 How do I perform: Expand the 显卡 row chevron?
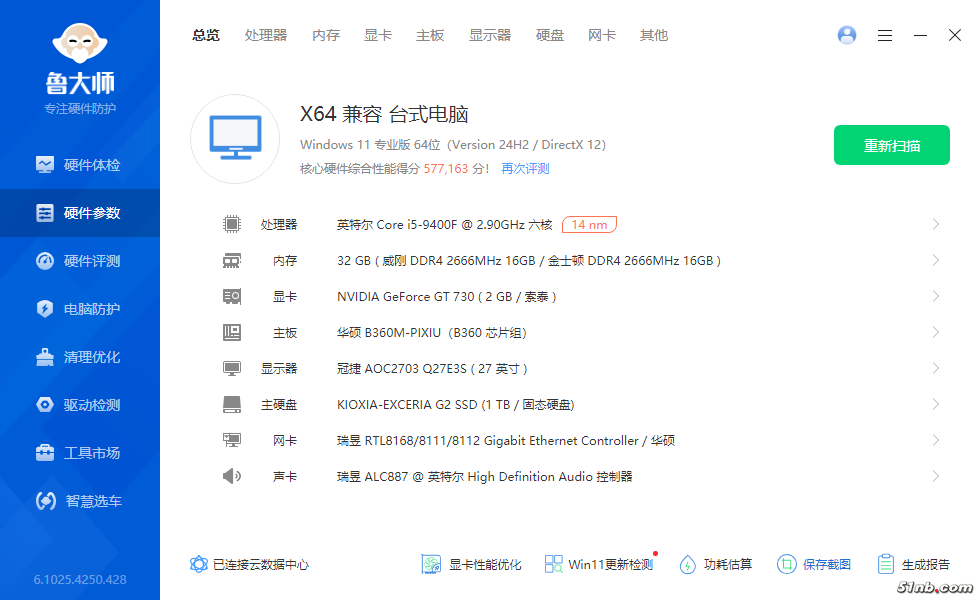point(936,296)
